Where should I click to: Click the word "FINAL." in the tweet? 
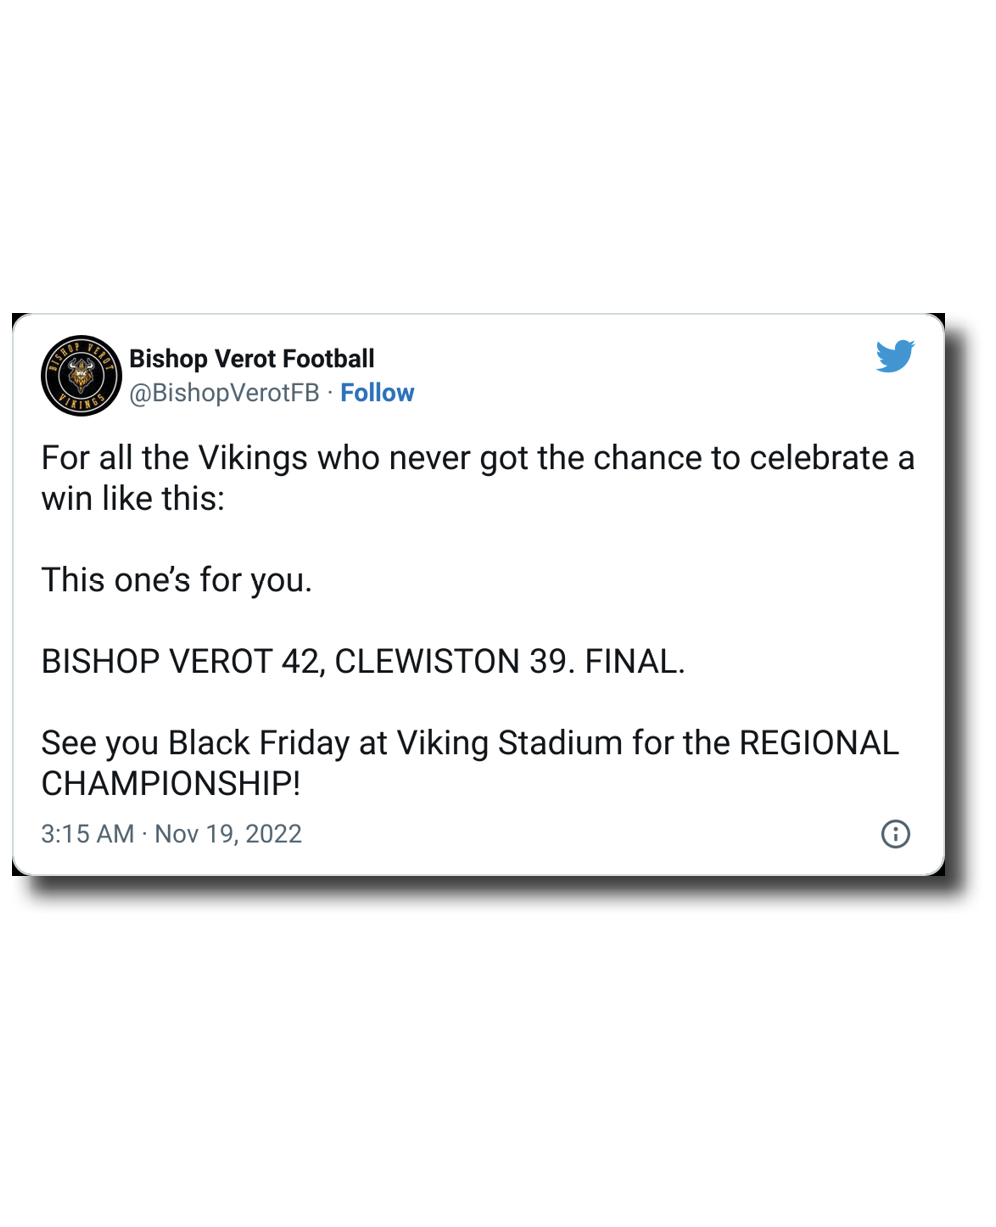[x=635, y=662]
